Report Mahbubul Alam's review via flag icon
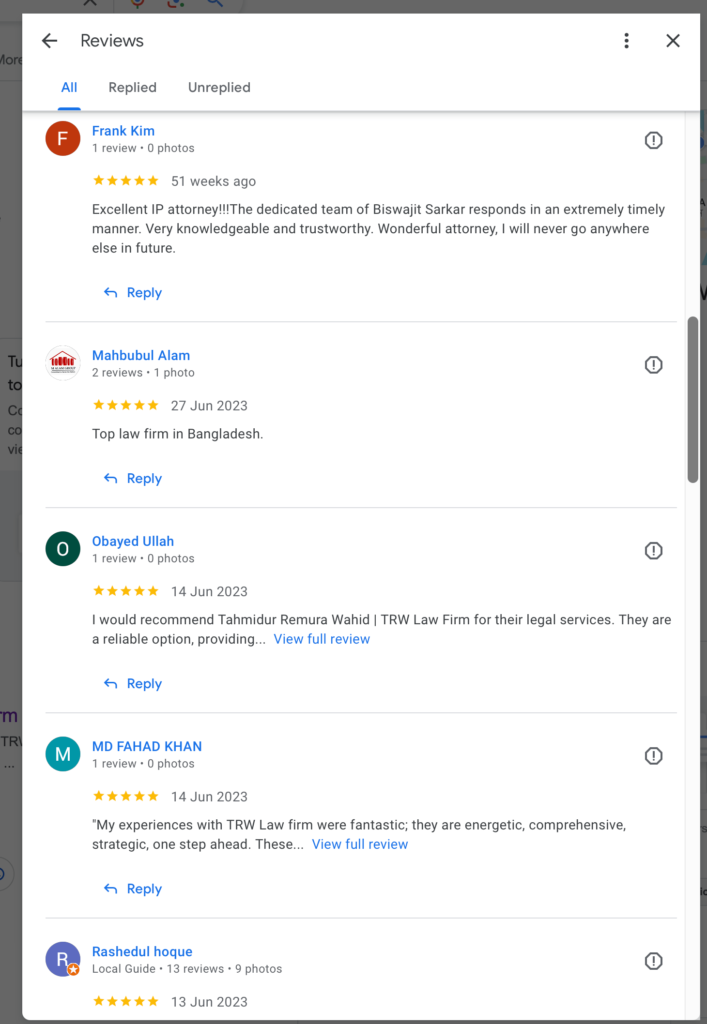Image resolution: width=707 pixels, height=1024 pixels. point(653,365)
